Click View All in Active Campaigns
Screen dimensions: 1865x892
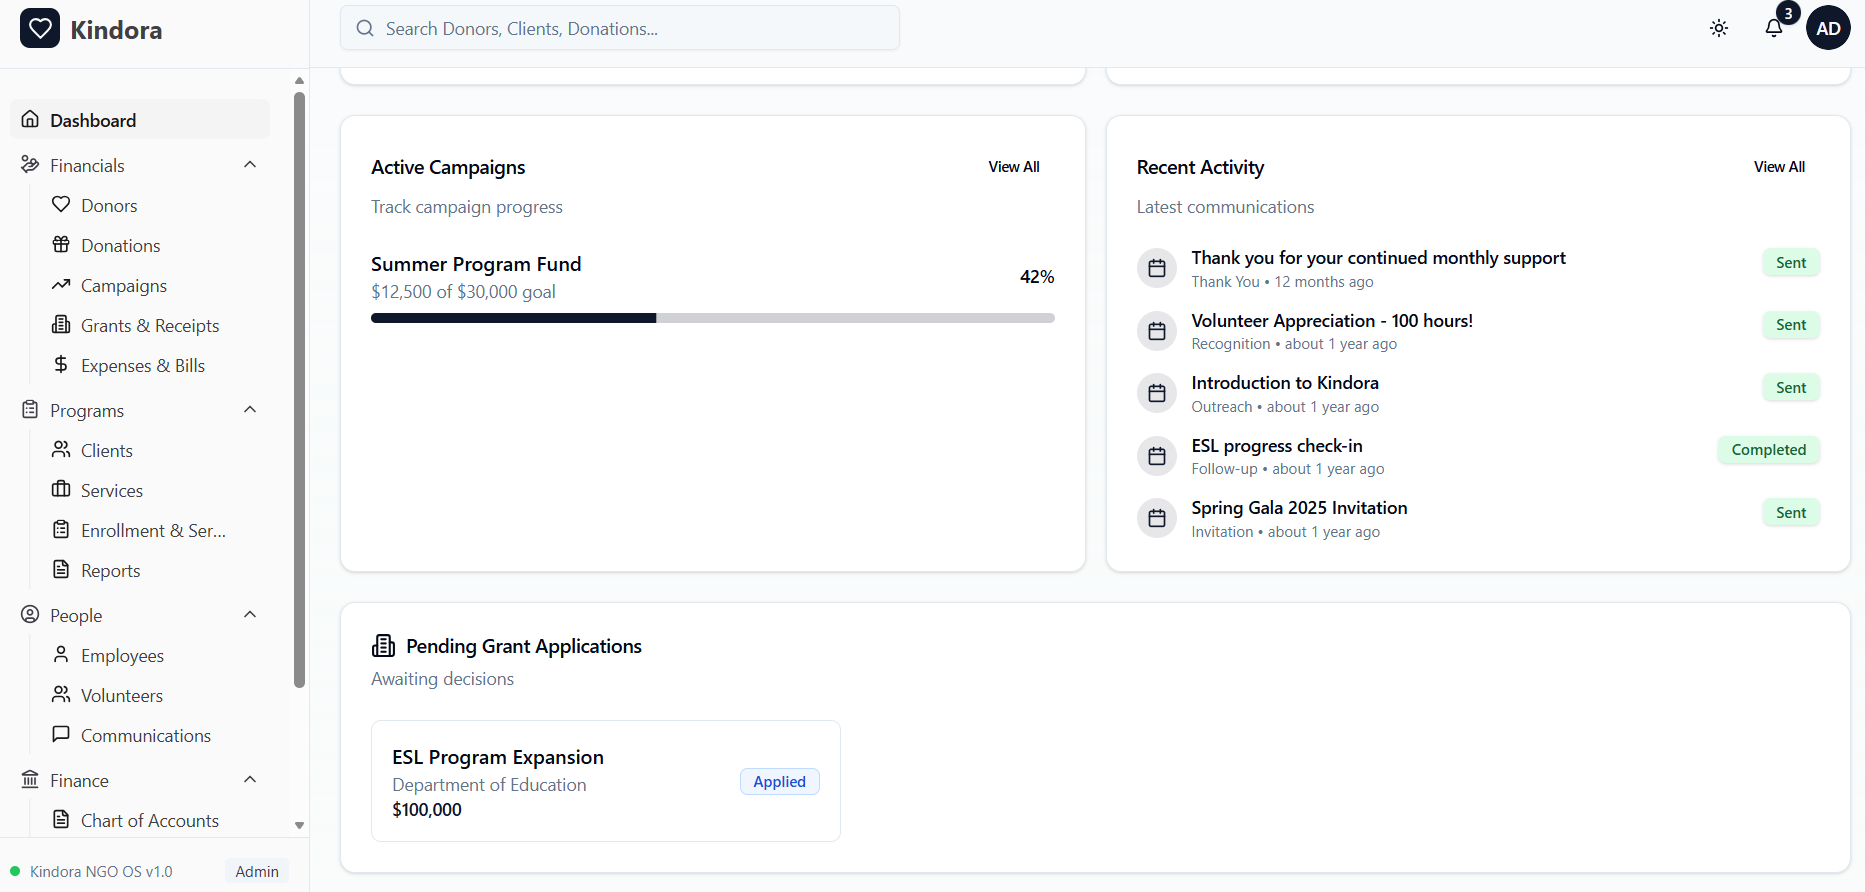point(1014,167)
